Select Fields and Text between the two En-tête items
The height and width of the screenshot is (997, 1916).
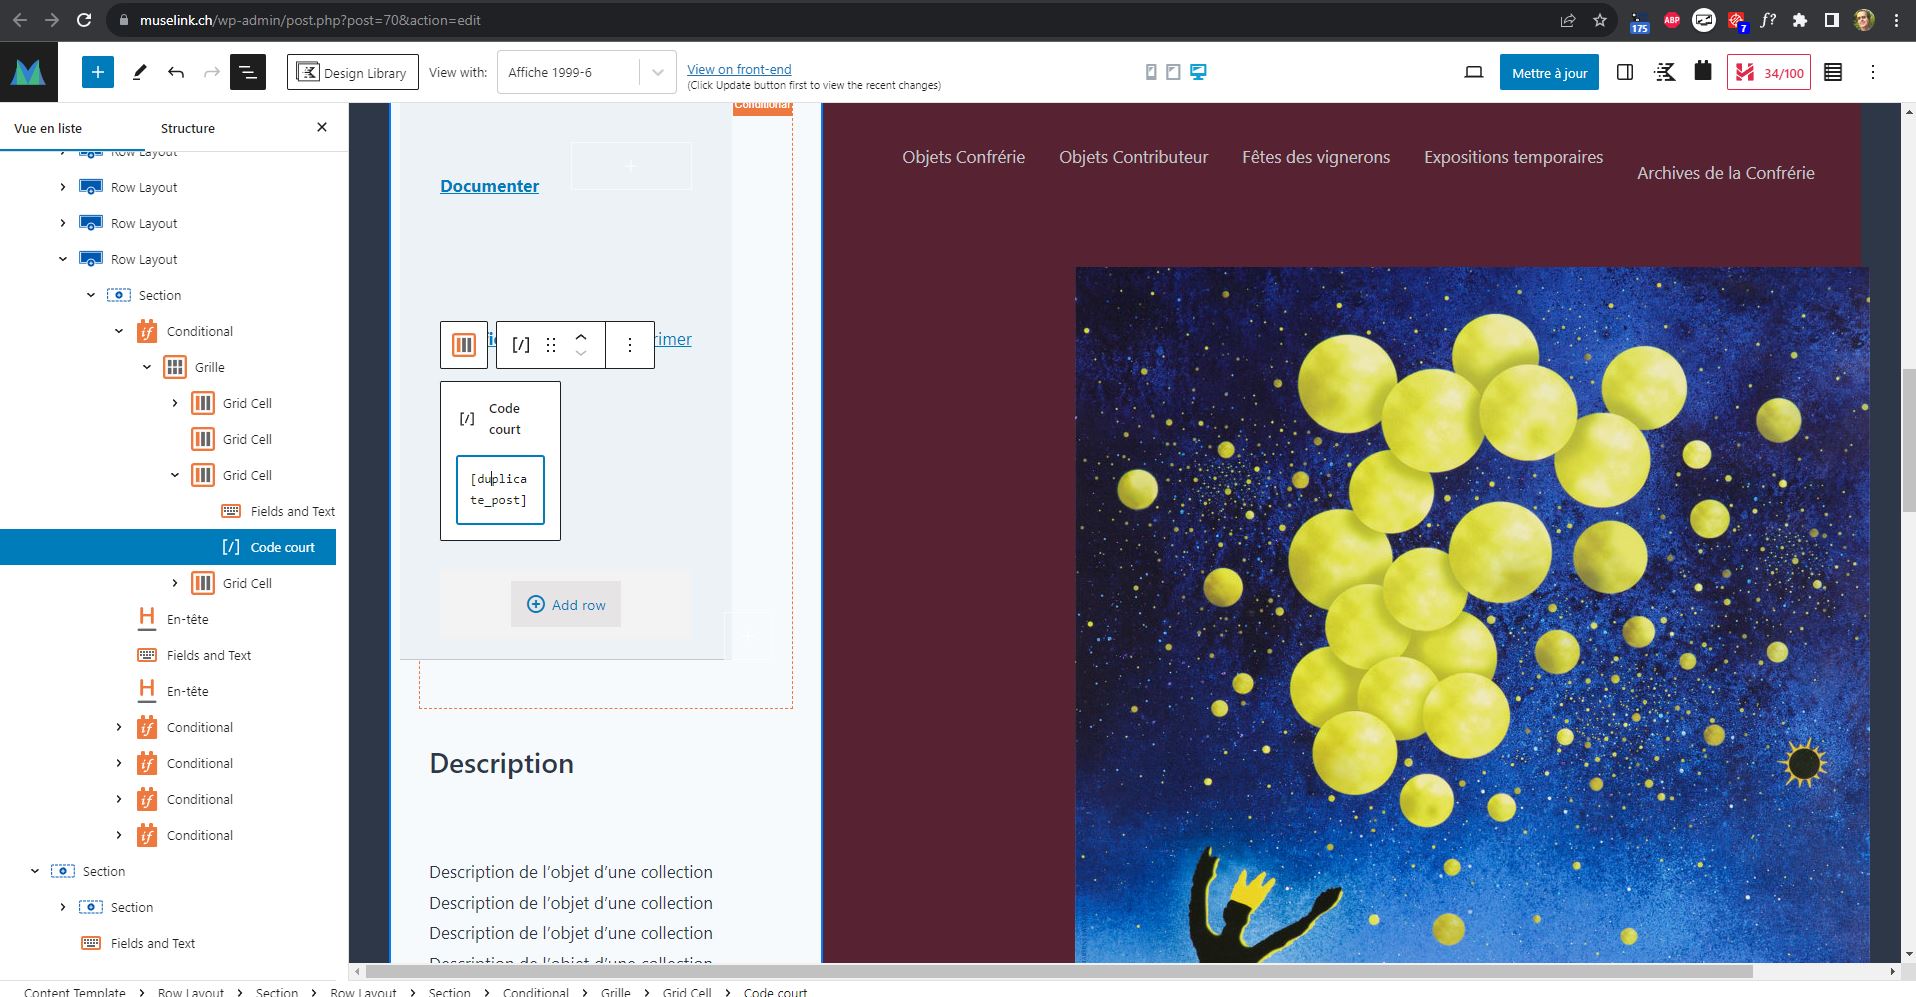click(208, 655)
